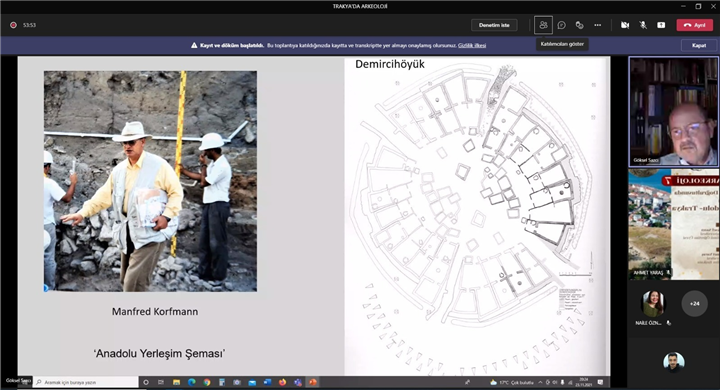Click the 'Manfred Korfmann' caption text
Image resolution: width=720 pixels, height=390 pixels.
[155, 311]
